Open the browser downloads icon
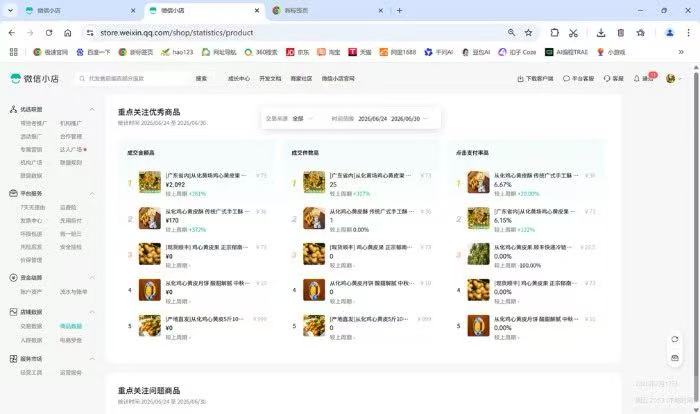700x414 pixels. [x=601, y=33]
